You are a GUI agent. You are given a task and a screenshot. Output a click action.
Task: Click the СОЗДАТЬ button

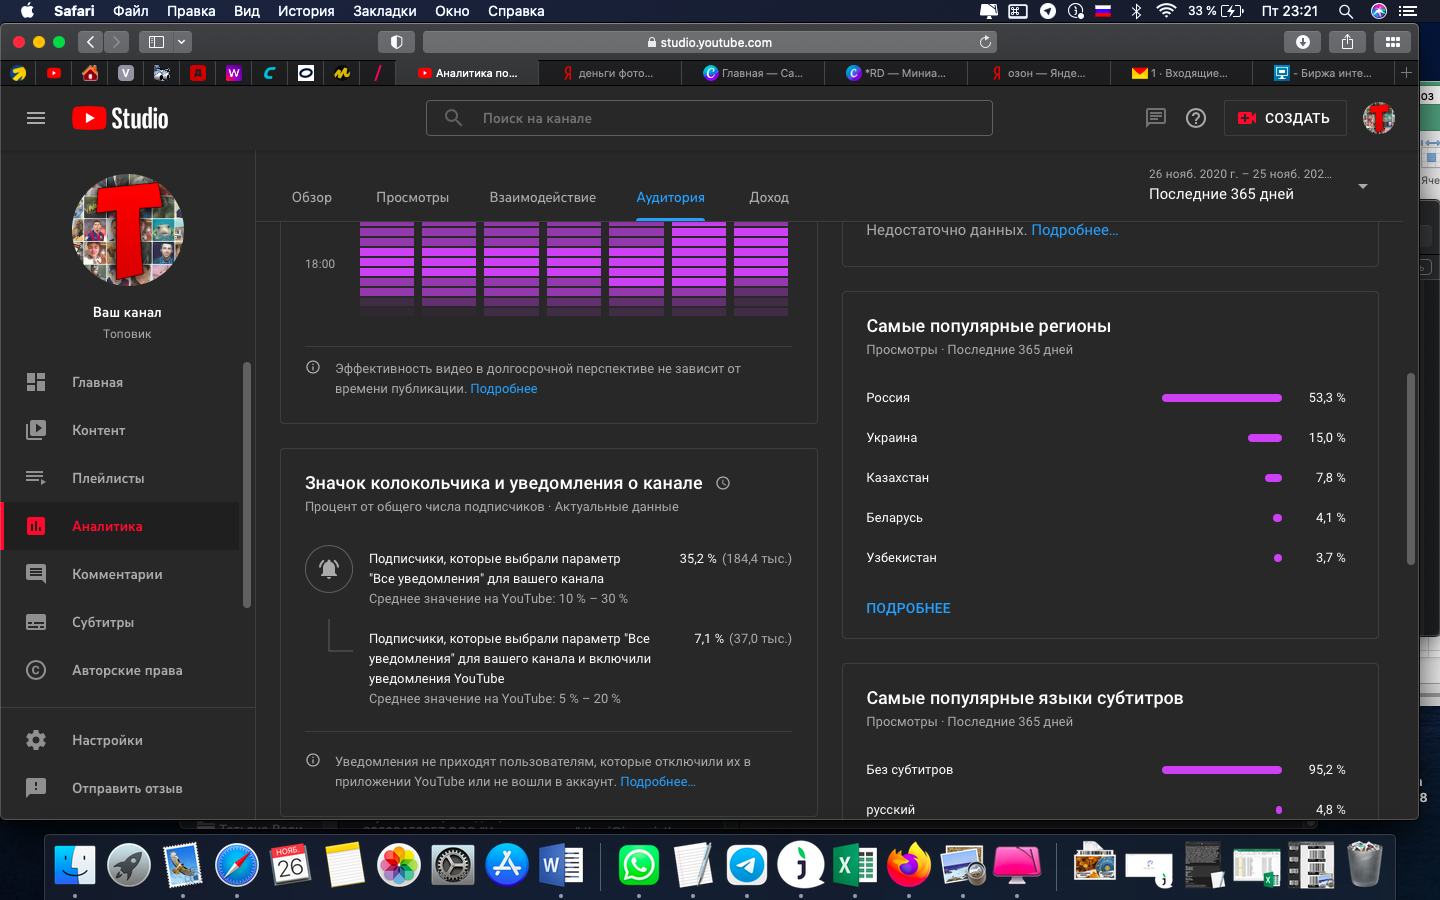[x=1285, y=118]
